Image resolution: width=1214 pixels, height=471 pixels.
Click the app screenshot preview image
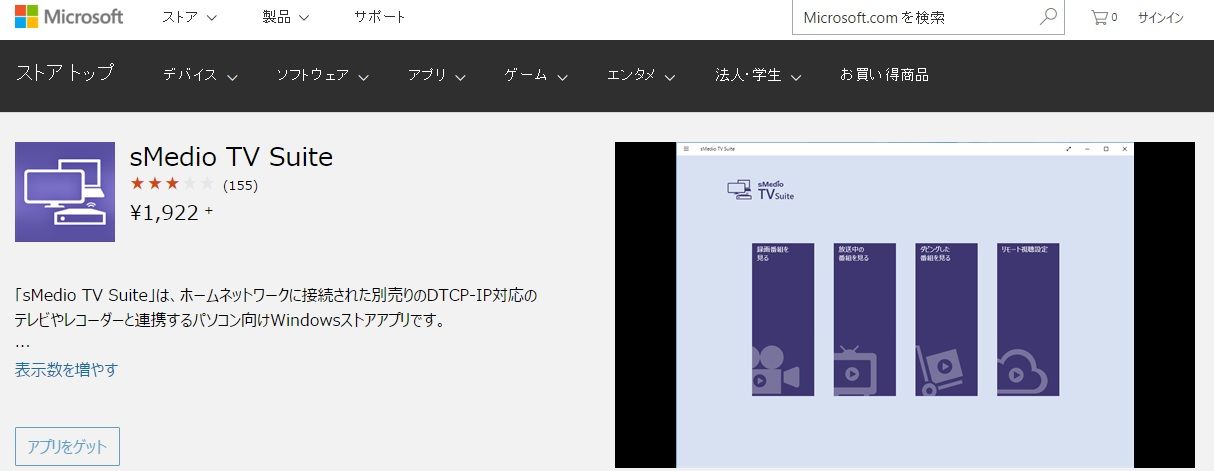(905, 305)
